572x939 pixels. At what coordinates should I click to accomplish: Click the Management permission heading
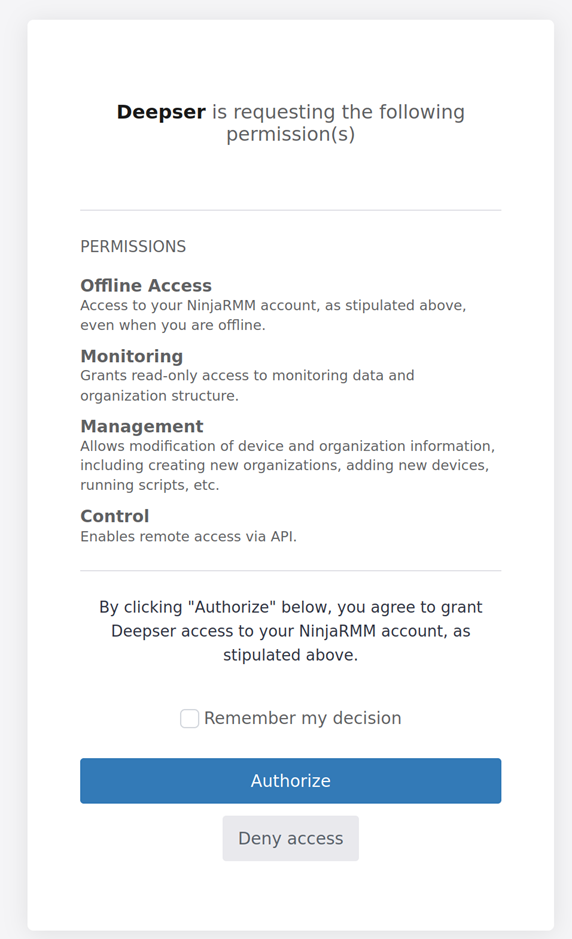pyautogui.click(x=142, y=426)
